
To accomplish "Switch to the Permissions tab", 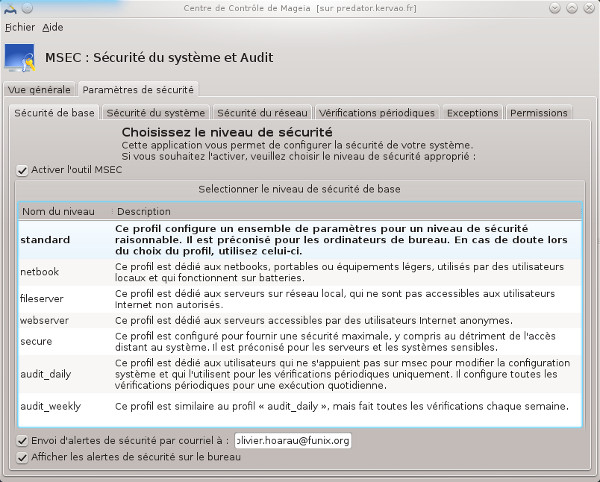I will (538, 113).
